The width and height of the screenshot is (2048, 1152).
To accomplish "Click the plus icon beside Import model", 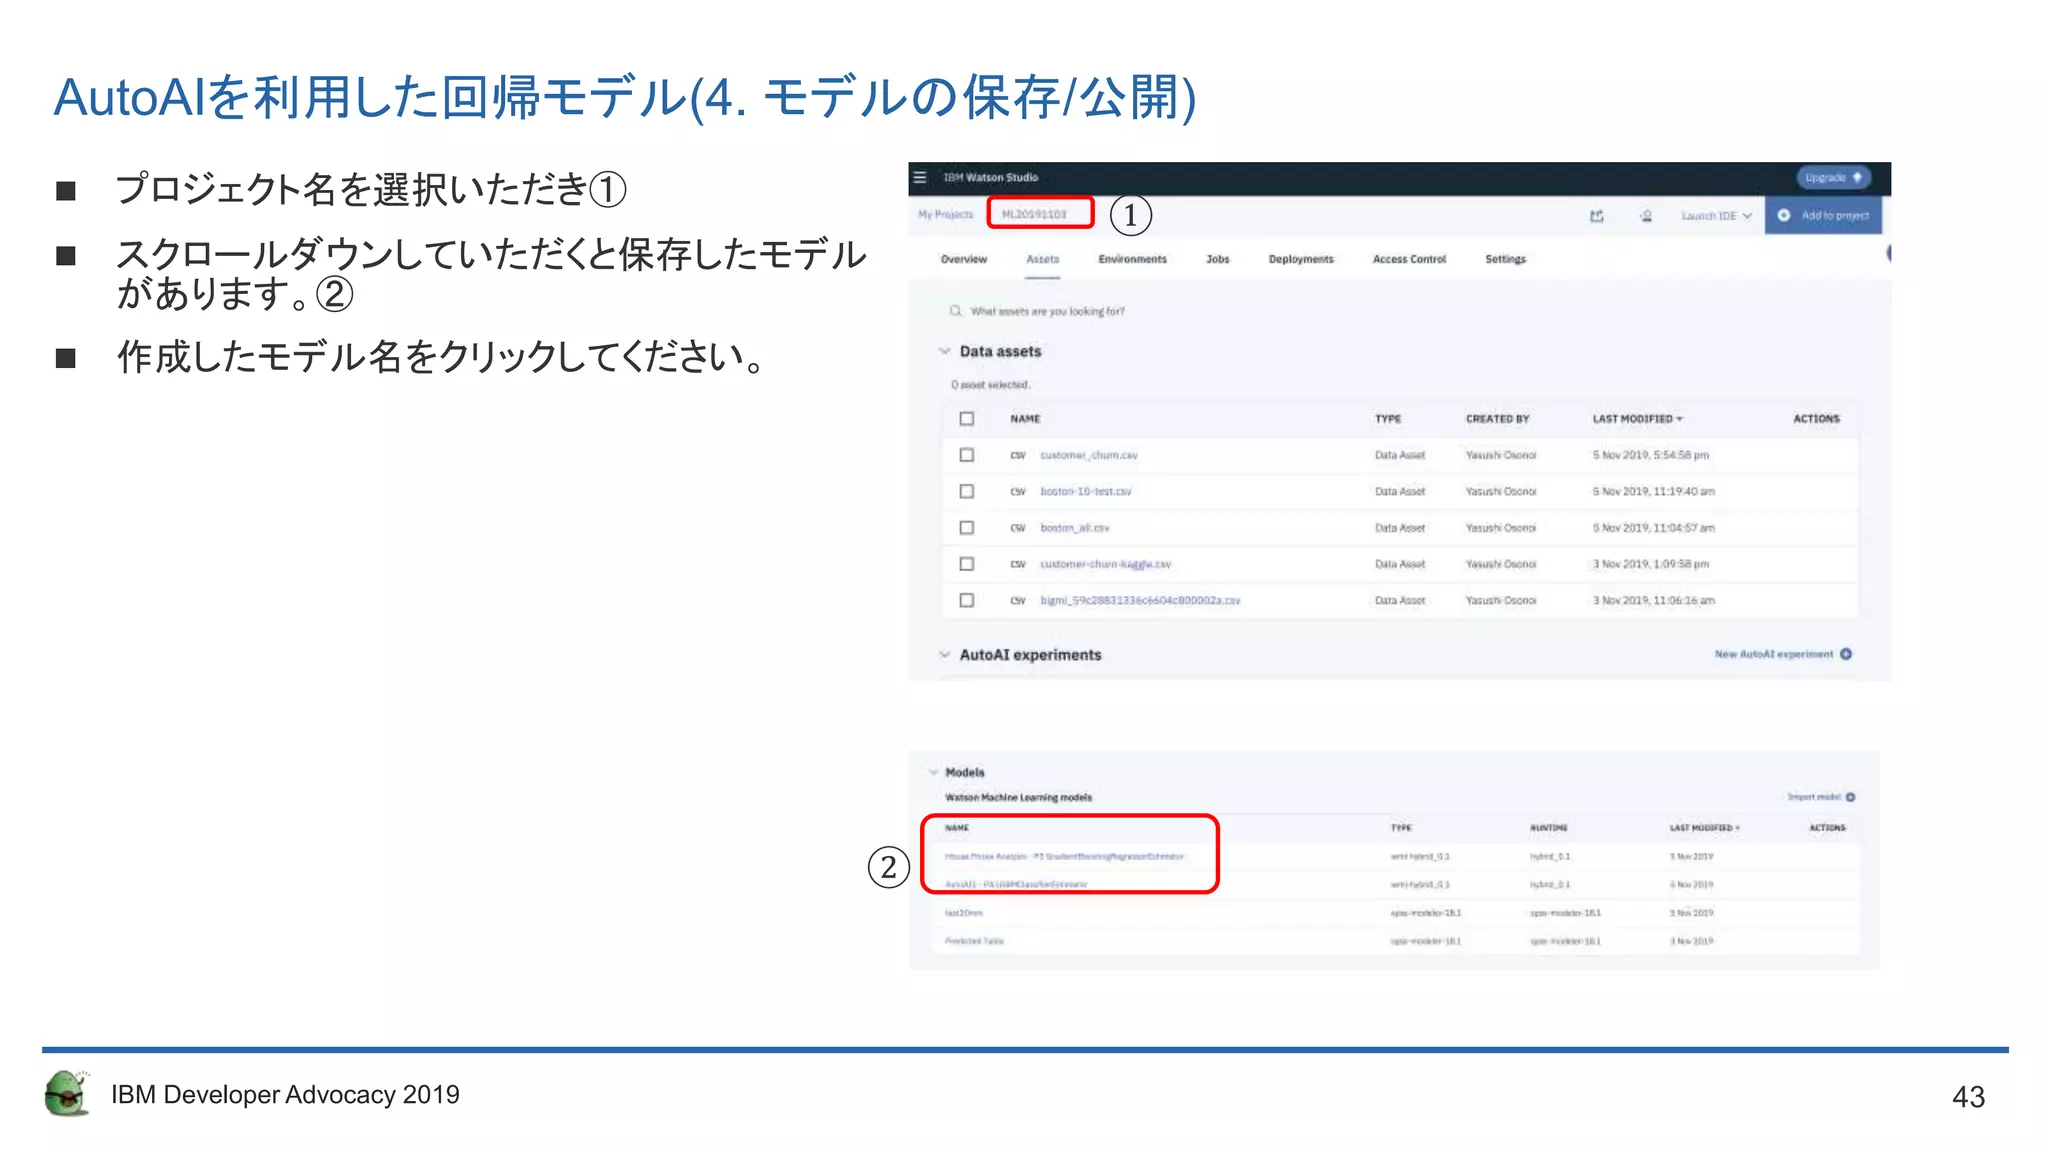I will coord(1850,797).
